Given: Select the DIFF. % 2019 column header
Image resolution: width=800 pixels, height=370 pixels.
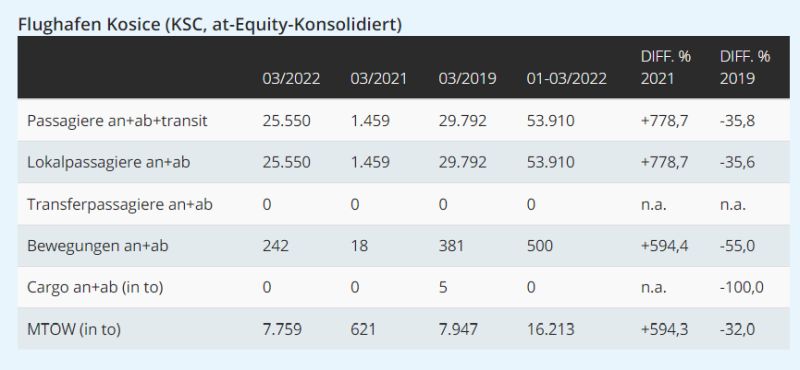Looking at the screenshot, I should click(x=745, y=67).
